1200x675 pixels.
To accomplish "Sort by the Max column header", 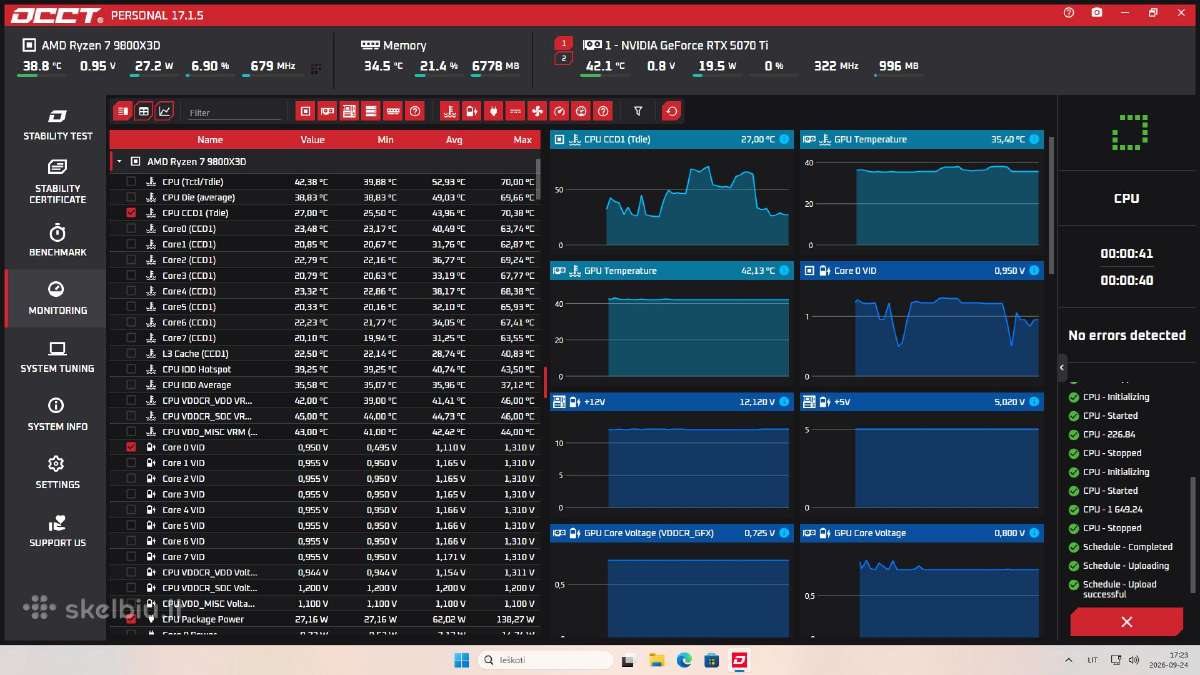I will point(522,140).
